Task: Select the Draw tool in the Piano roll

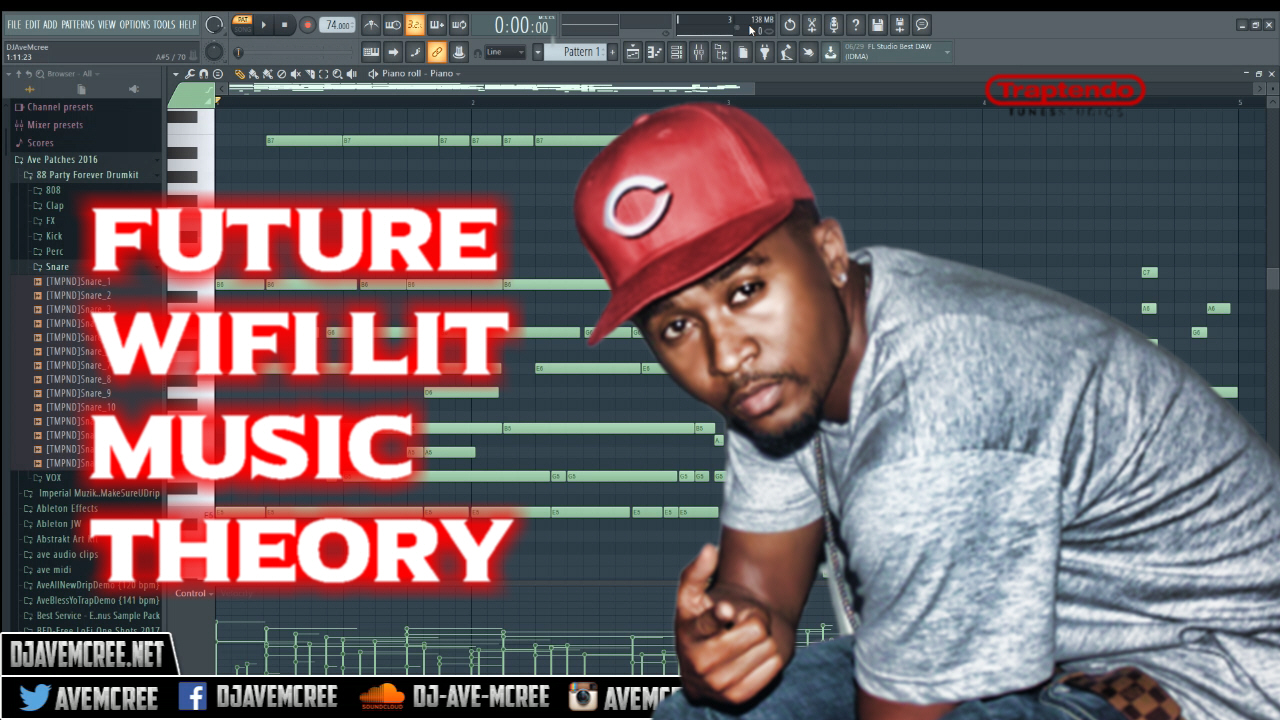Action: (x=239, y=73)
